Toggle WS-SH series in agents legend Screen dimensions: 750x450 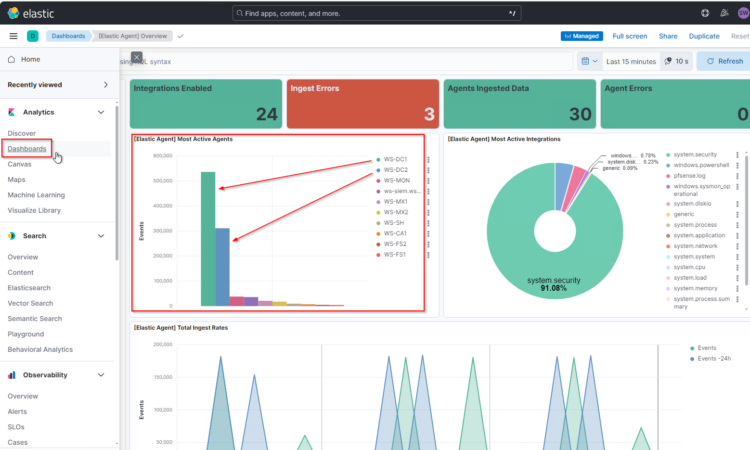tap(394, 223)
